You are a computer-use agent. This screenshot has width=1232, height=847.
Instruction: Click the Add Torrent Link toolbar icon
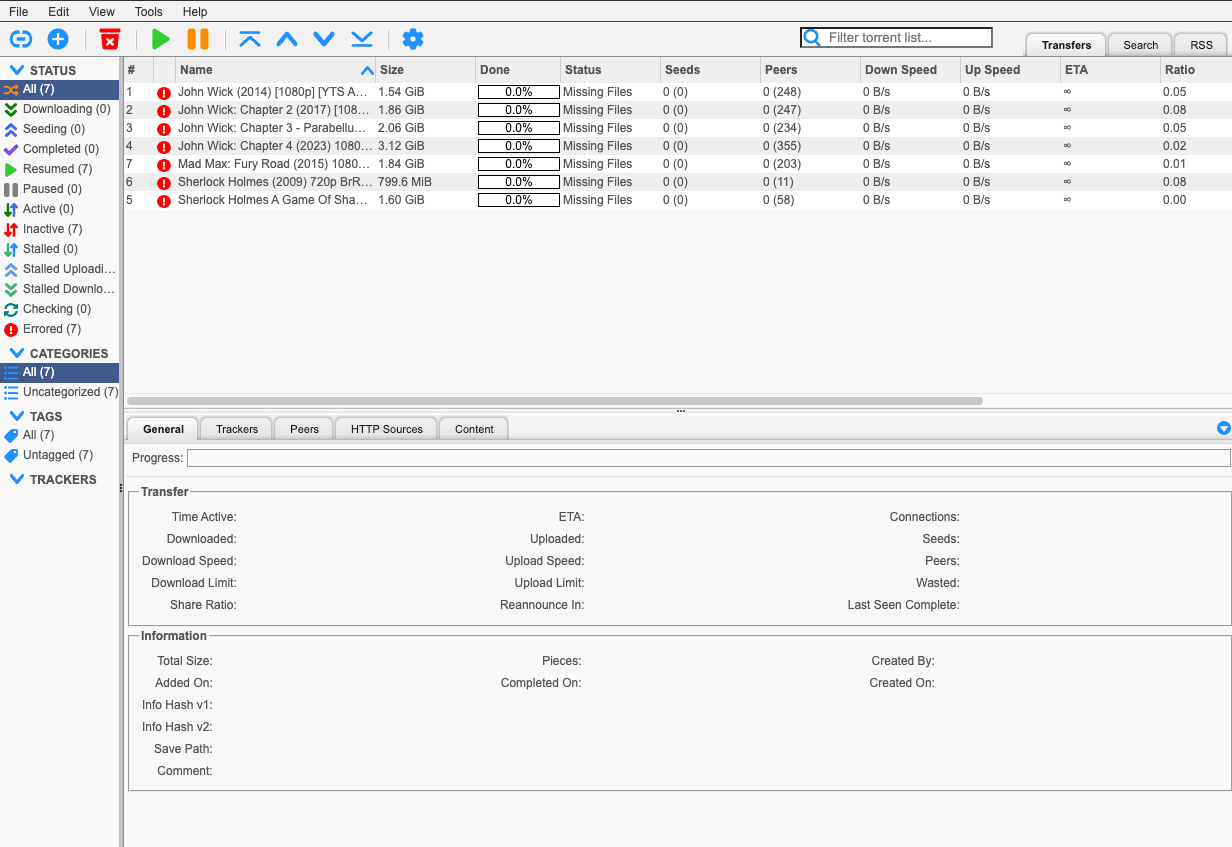pyautogui.click(x=21, y=39)
